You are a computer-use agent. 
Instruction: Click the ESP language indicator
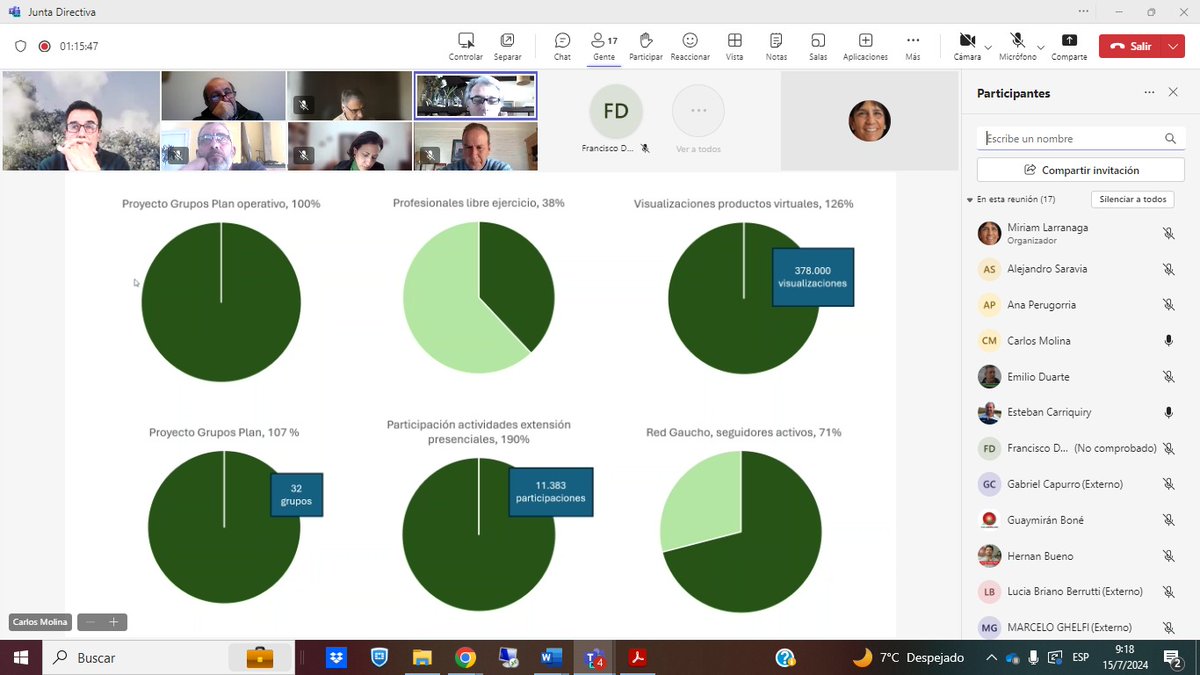(x=1081, y=657)
